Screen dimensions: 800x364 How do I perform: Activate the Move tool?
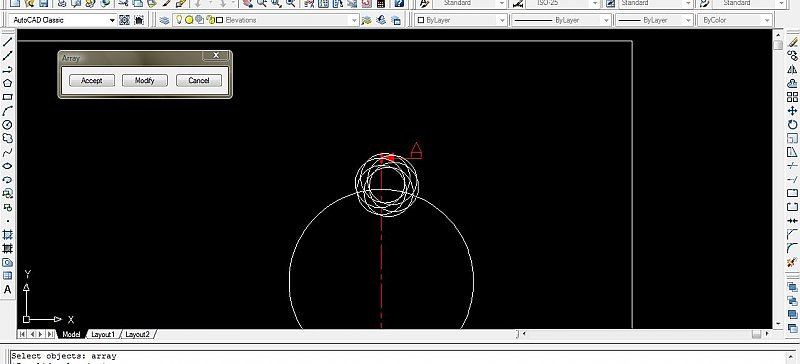pyautogui.click(x=792, y=111)
